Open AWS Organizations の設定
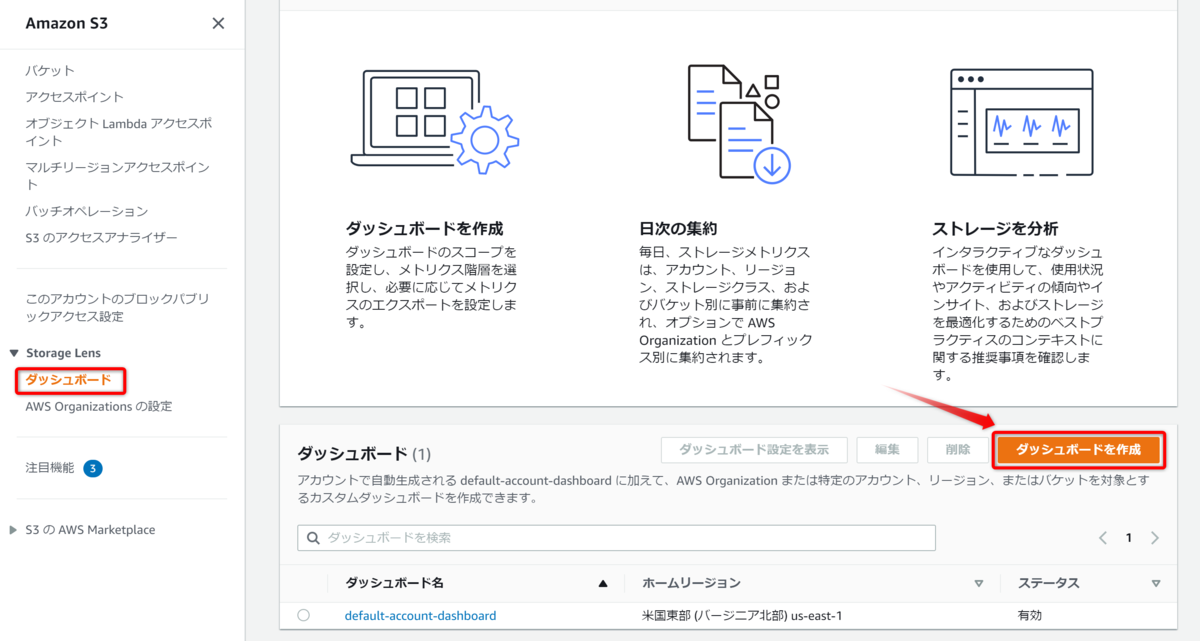1200x641 pixels. pyautogui.click(x=99, y=407)
